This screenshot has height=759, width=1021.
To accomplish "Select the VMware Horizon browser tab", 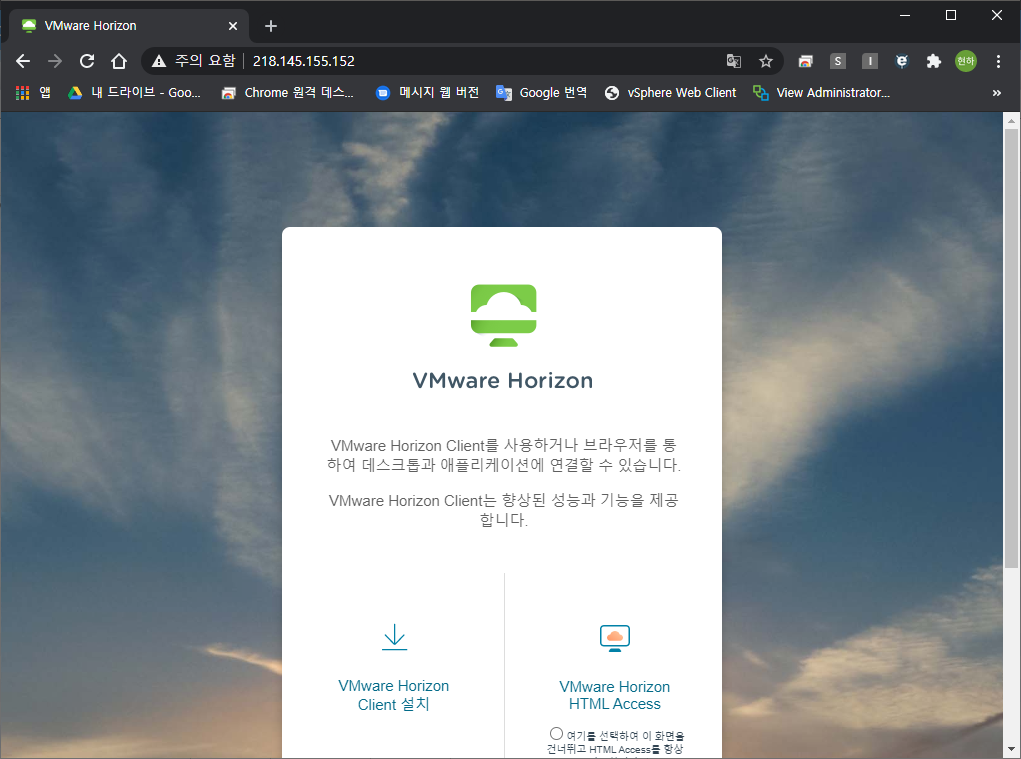I will click(x=128, y=26).
